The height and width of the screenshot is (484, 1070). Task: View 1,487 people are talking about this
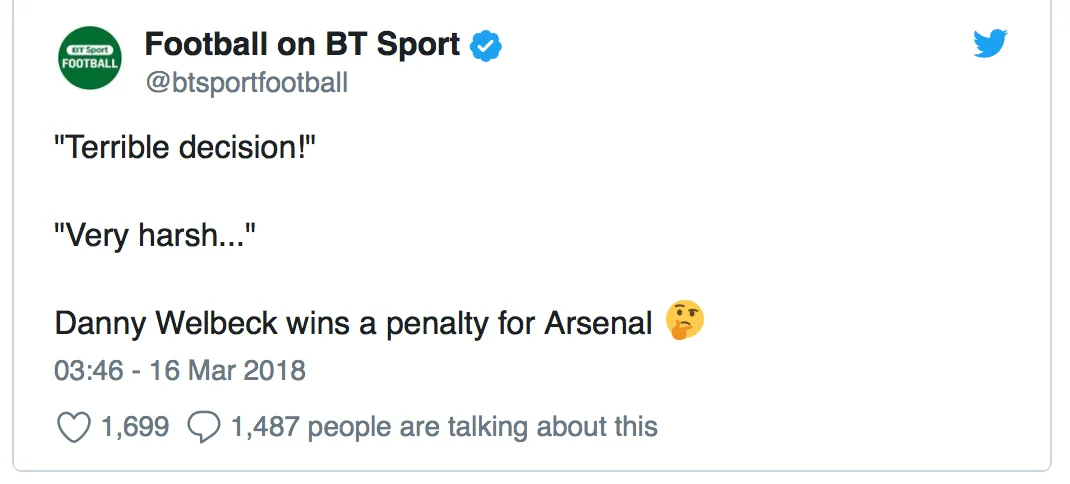coord(444,427)
